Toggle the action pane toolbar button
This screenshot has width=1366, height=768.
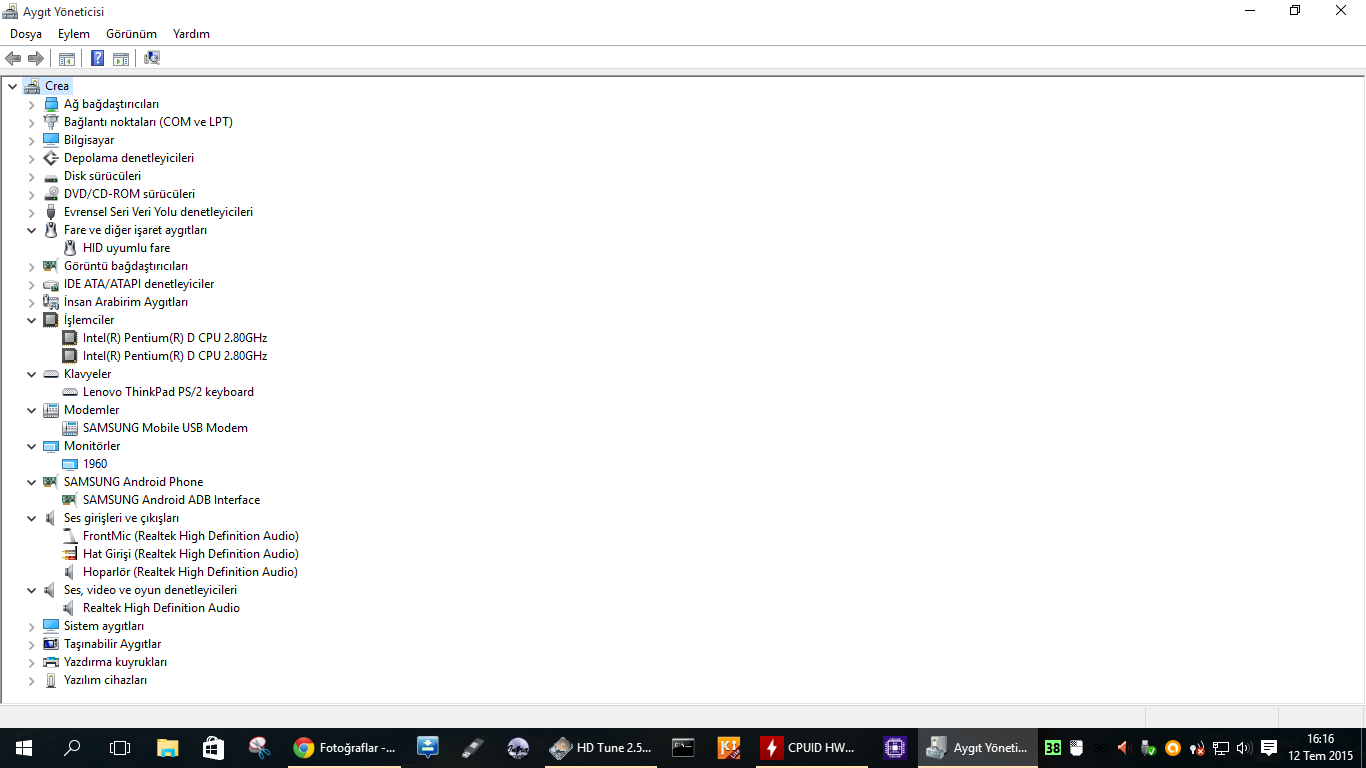coord(121,58)
